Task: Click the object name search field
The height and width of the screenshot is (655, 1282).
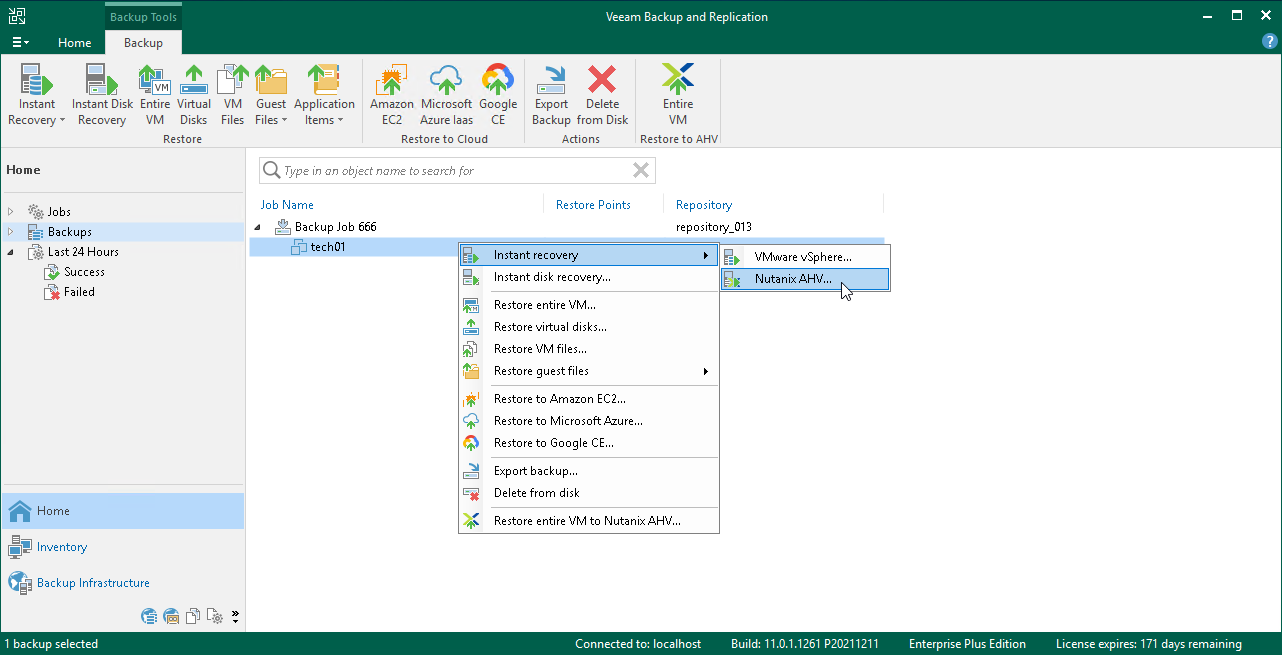Action: (x=456, y=171)
